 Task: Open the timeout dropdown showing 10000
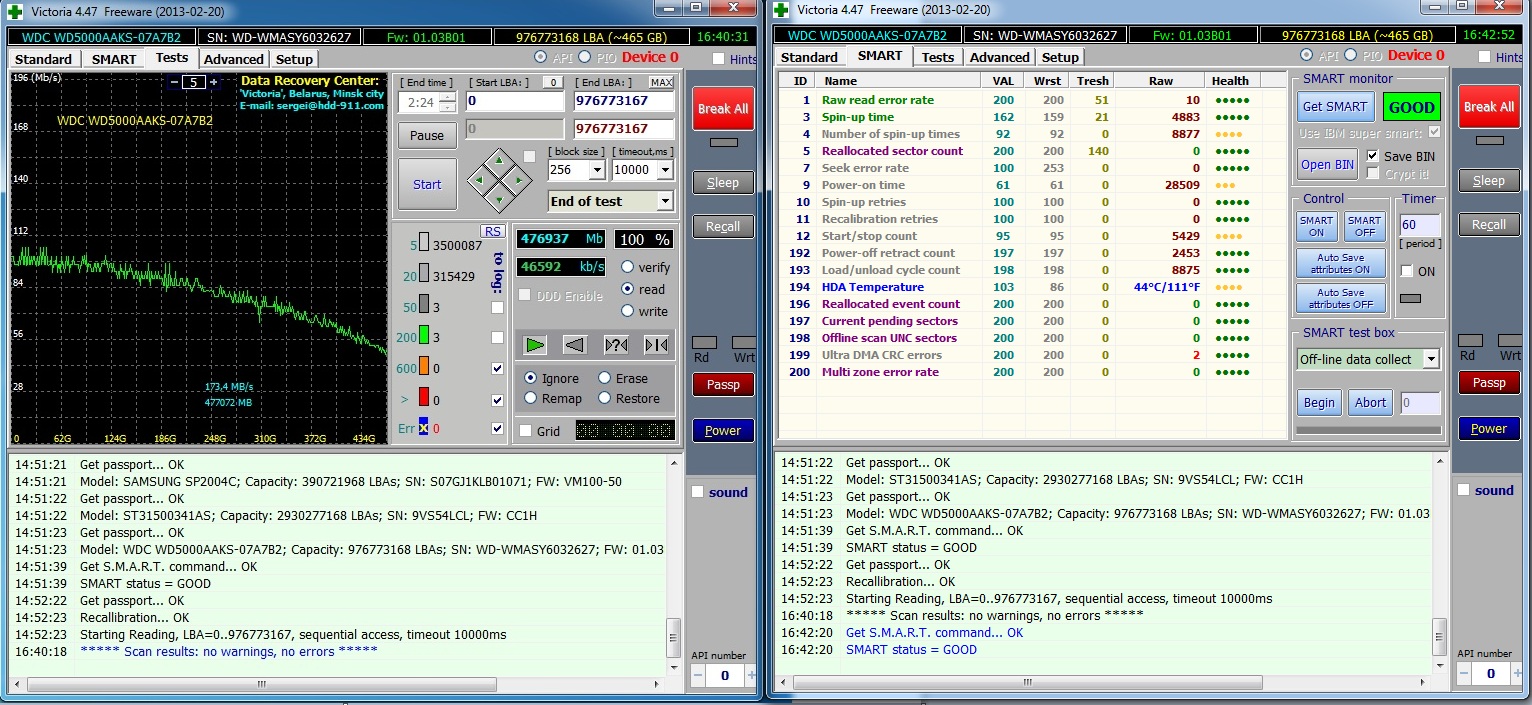[666, 170]
